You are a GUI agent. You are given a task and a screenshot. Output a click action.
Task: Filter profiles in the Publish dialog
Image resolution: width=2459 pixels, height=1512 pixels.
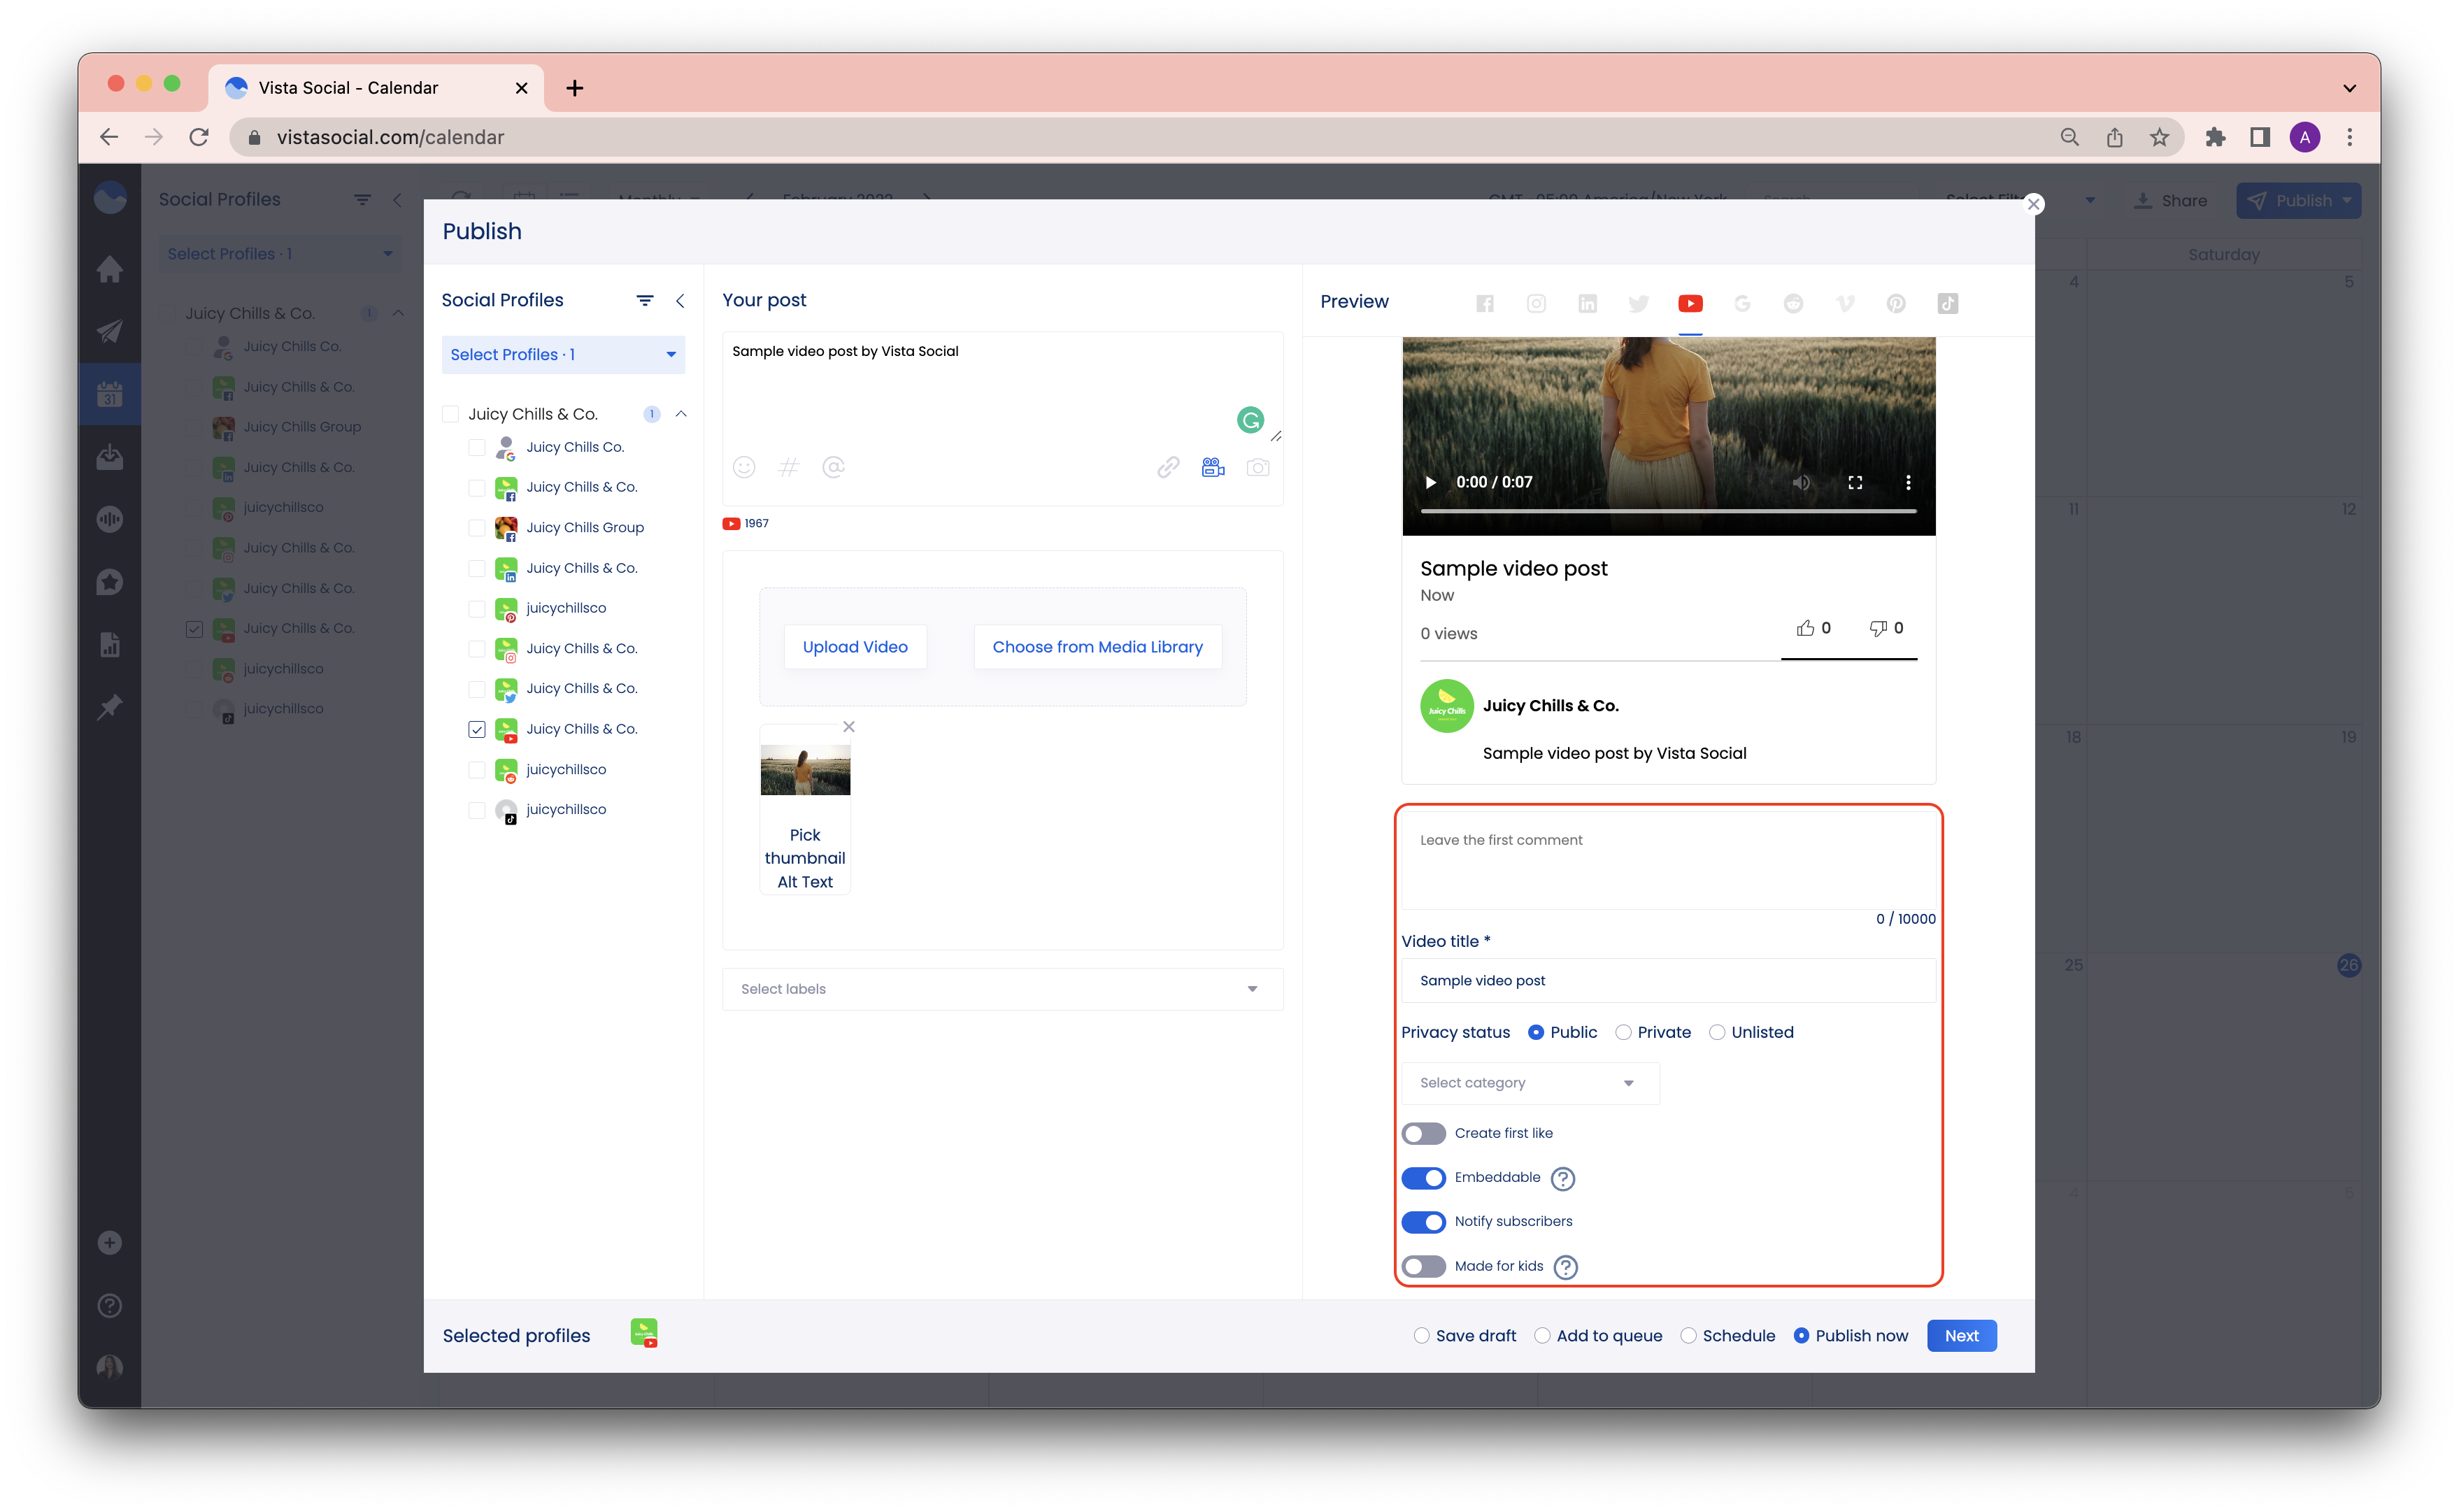(644, 300)
